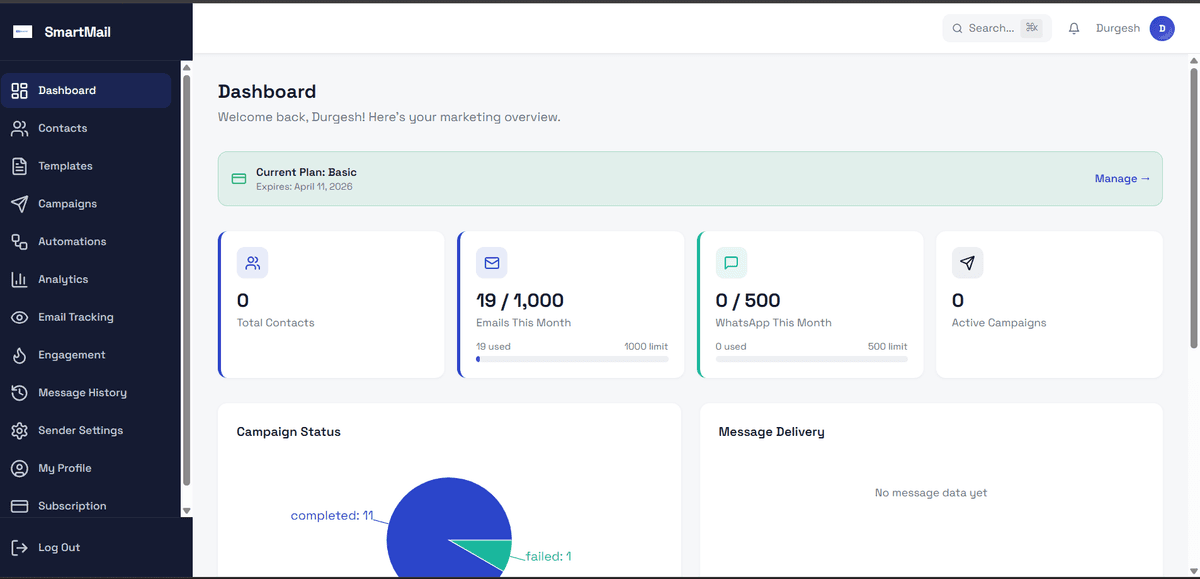Click the envelope icon on Emails card
Screen dimensions: 1200x579
tap(492, 263)
